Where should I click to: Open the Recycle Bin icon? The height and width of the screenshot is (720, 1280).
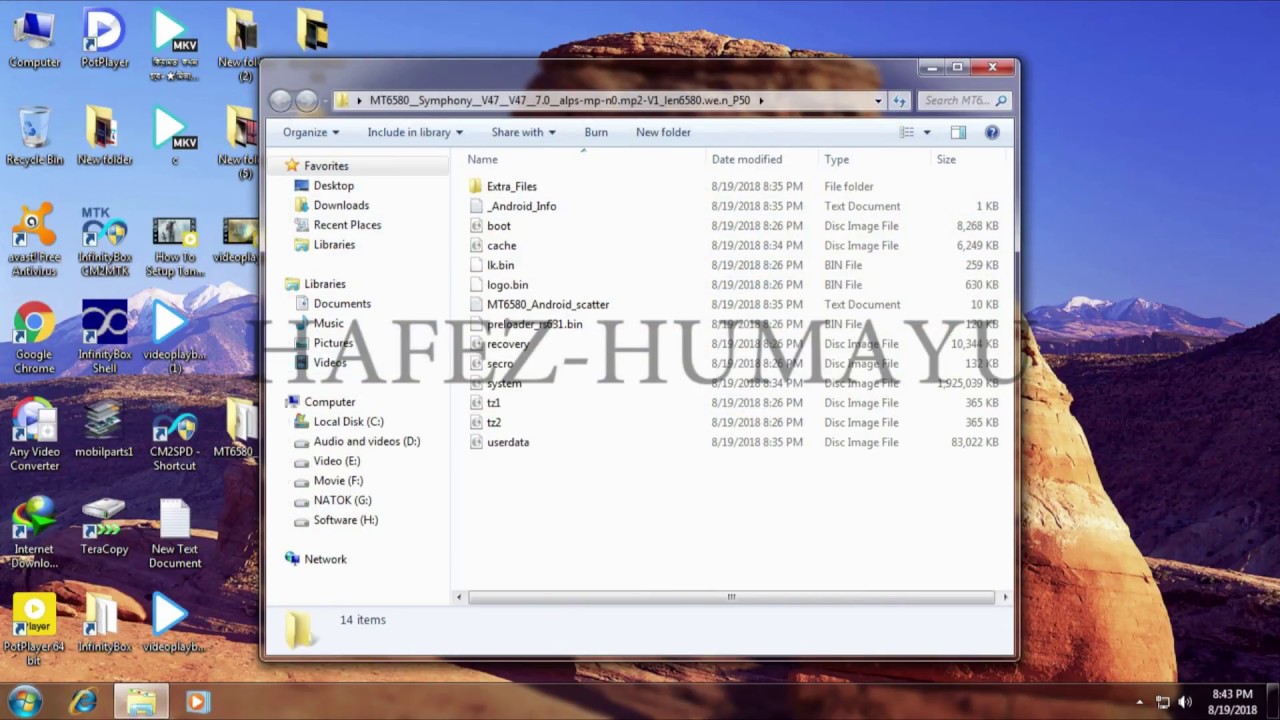pyautogui.click(x=34, y=137)
